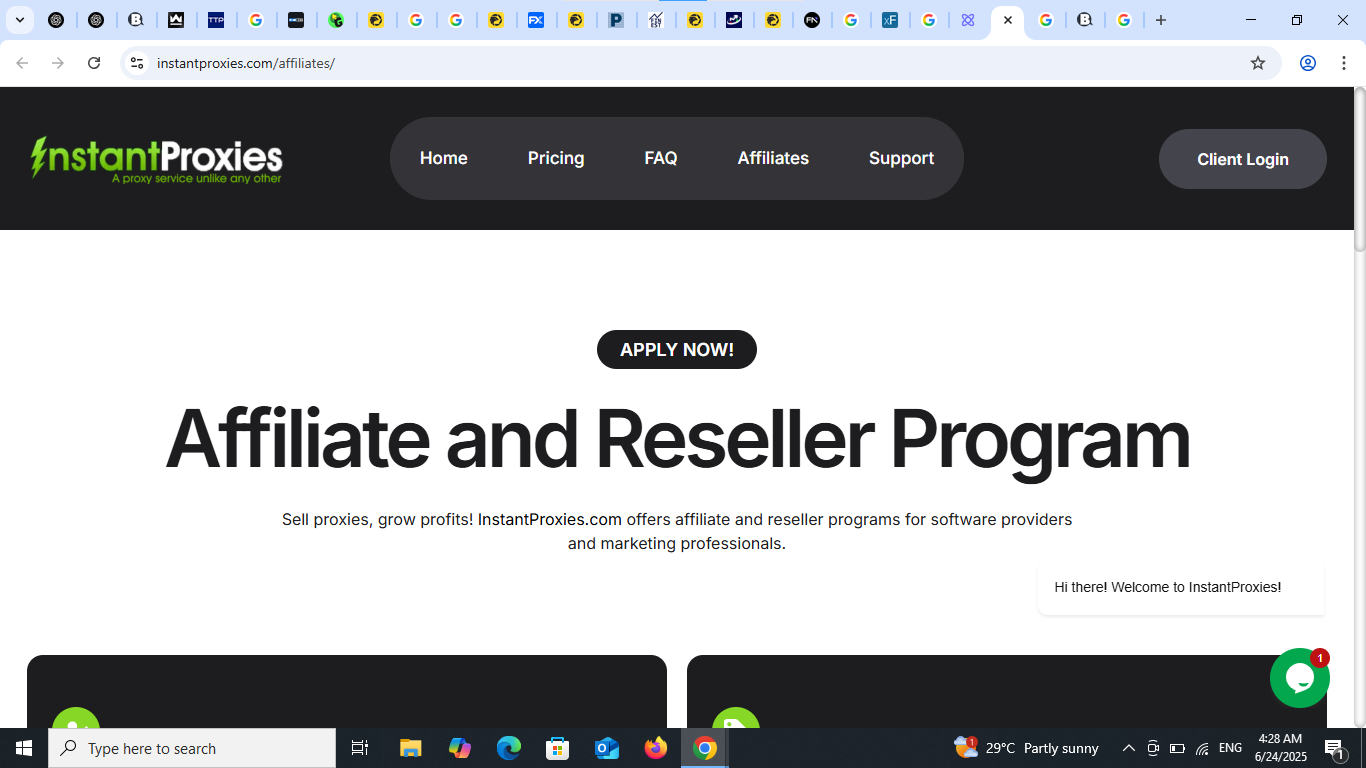The height and width of the screenshot is (768, 1366).
Task: Open the clock showing 4:28 AM
Action: pyautogui.click(x=1280, y=748)
